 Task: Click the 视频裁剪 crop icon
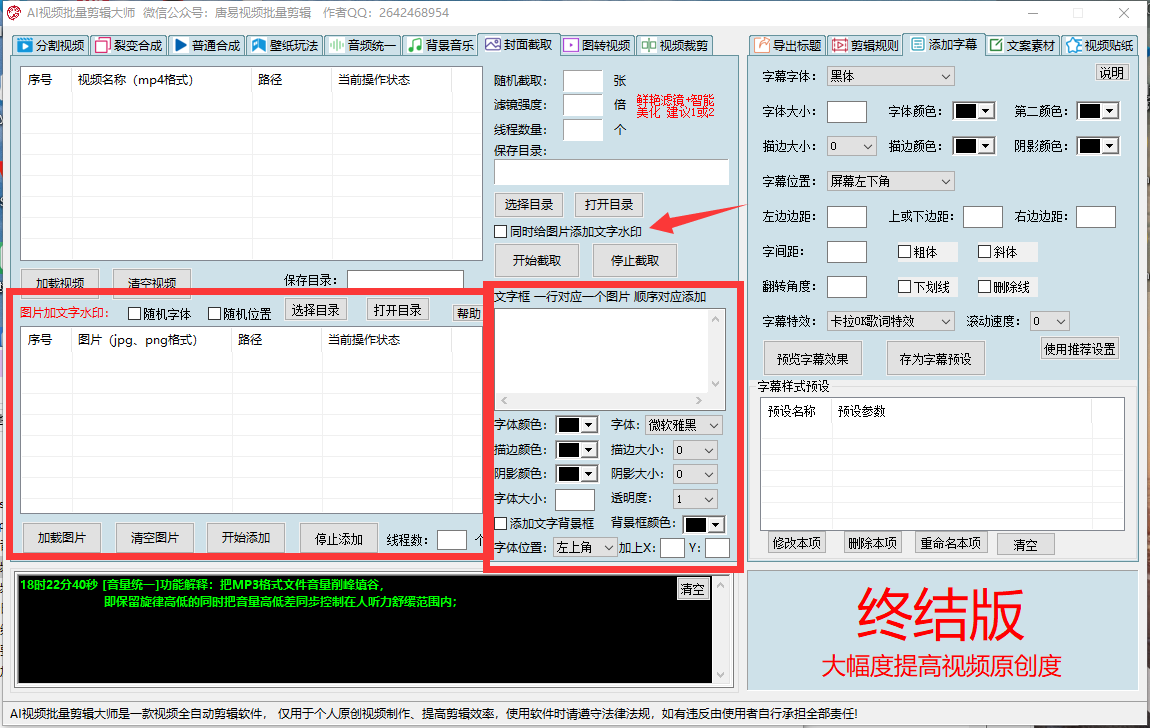click(x=648, y=45)
